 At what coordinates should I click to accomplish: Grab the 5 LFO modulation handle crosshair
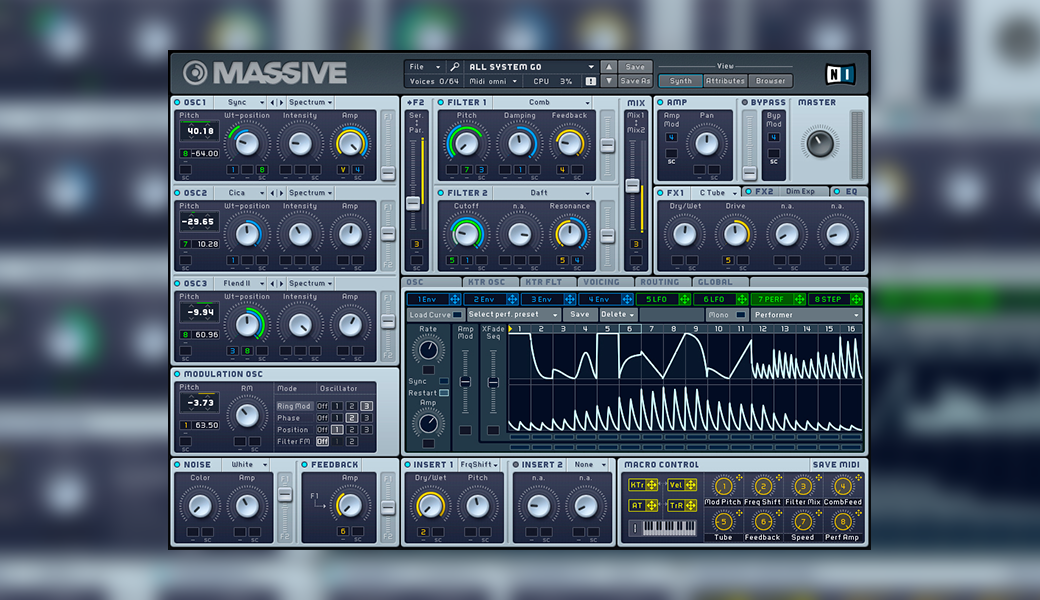(x=684, y=300)
